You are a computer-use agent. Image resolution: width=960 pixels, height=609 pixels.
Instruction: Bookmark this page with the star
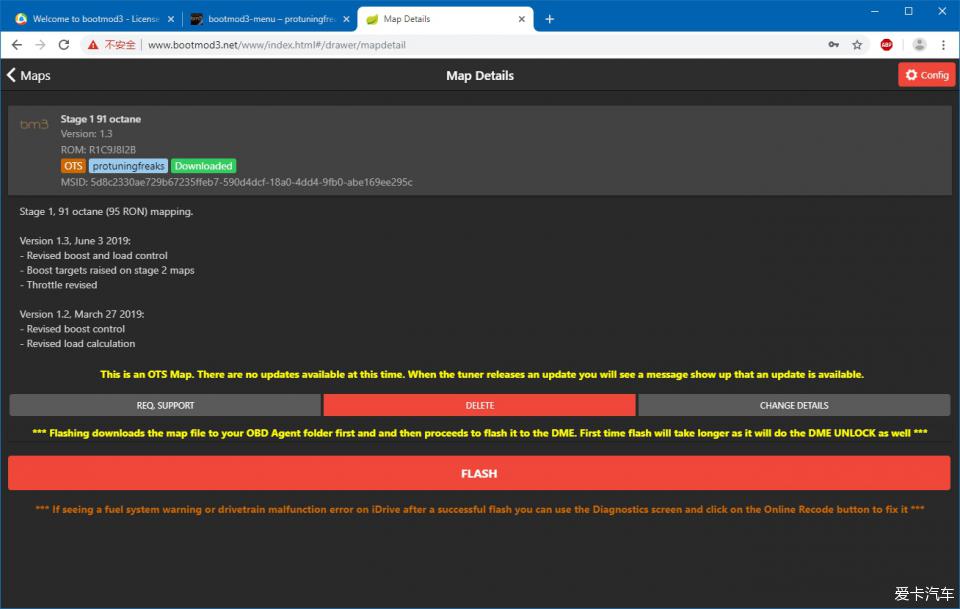pyautogui.click(x=857, y=45)
